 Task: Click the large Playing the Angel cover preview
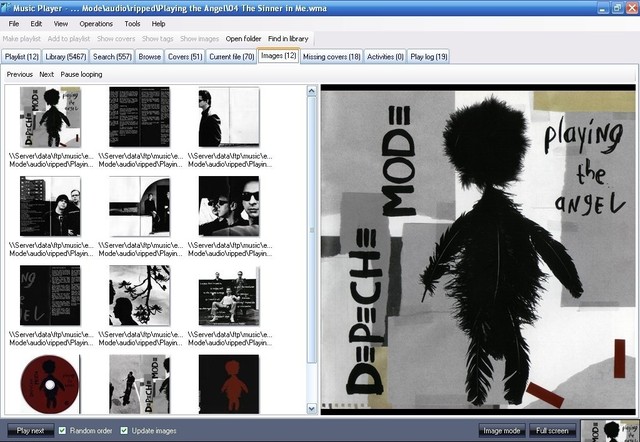pos(478,249)
